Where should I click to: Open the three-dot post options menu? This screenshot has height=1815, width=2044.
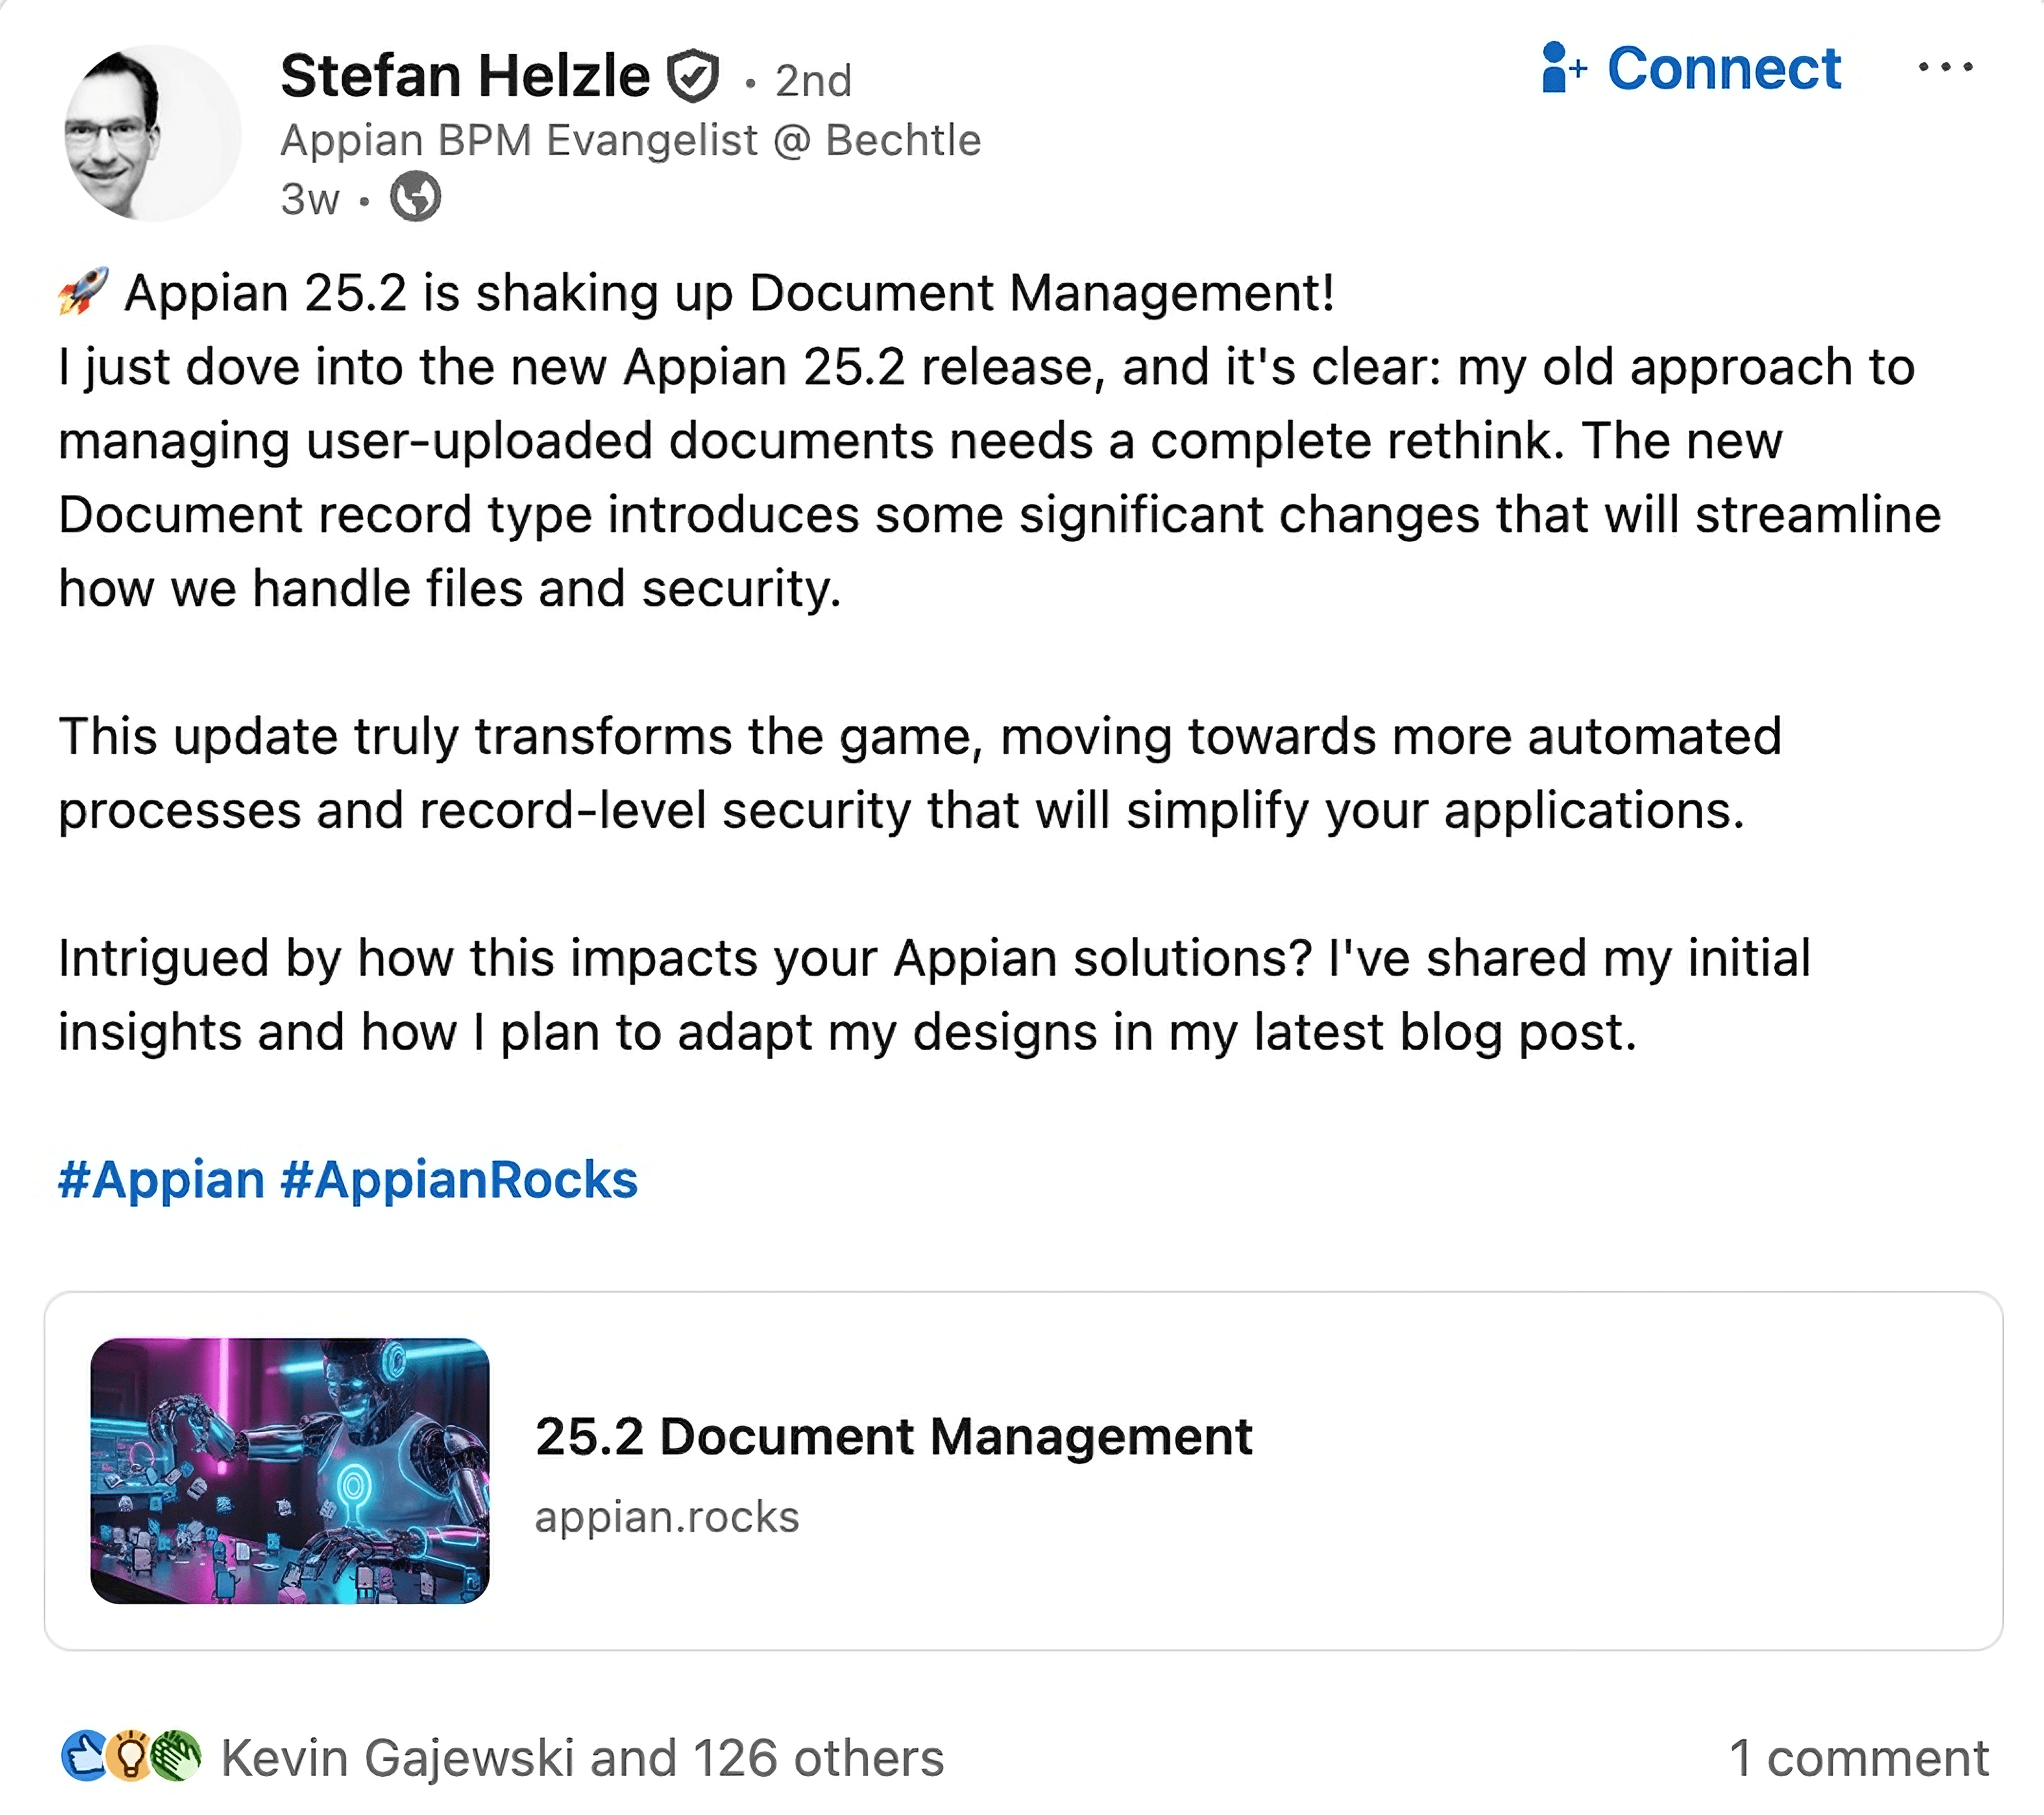[x=1945, y=68]
